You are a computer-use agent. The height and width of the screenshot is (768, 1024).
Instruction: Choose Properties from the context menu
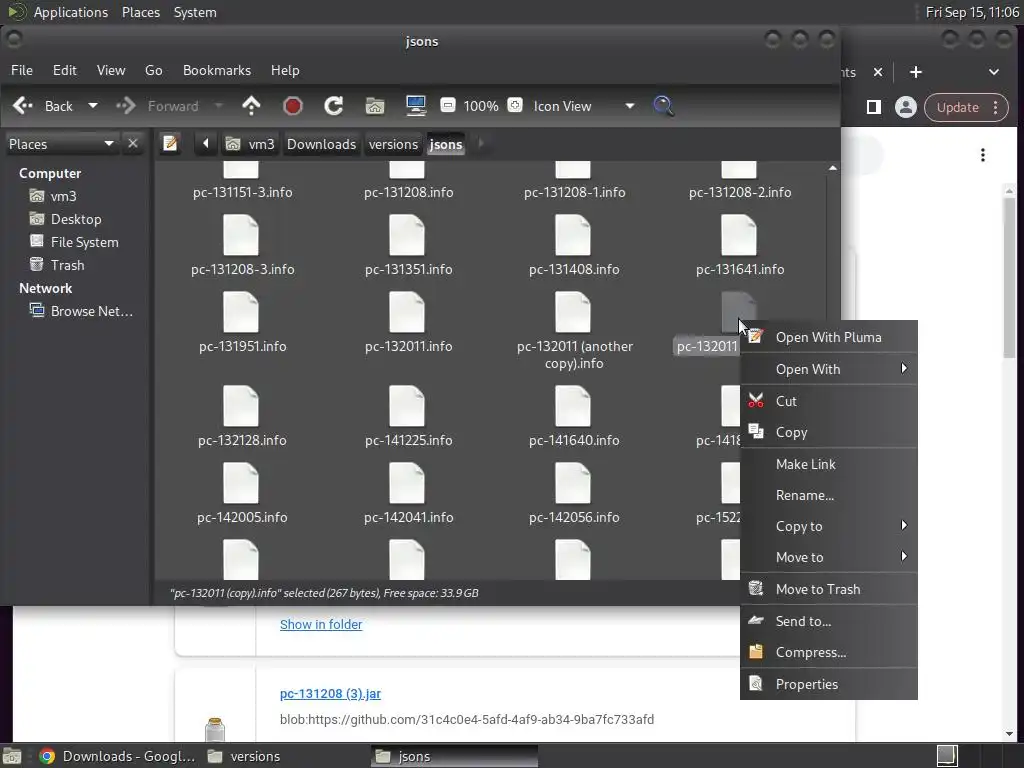[829, 684]
